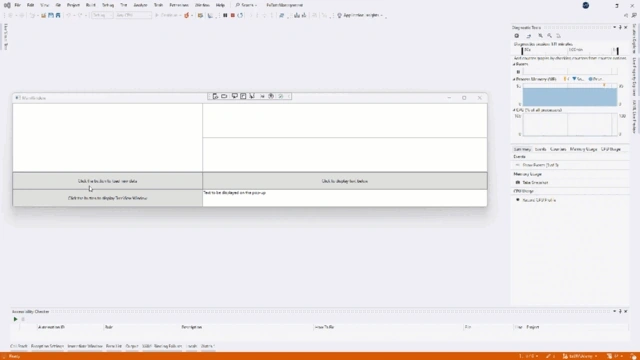Click Scan for Accessibility Issues icon
The height and width of the screenshot is (360, 640).
click(271, 96)
